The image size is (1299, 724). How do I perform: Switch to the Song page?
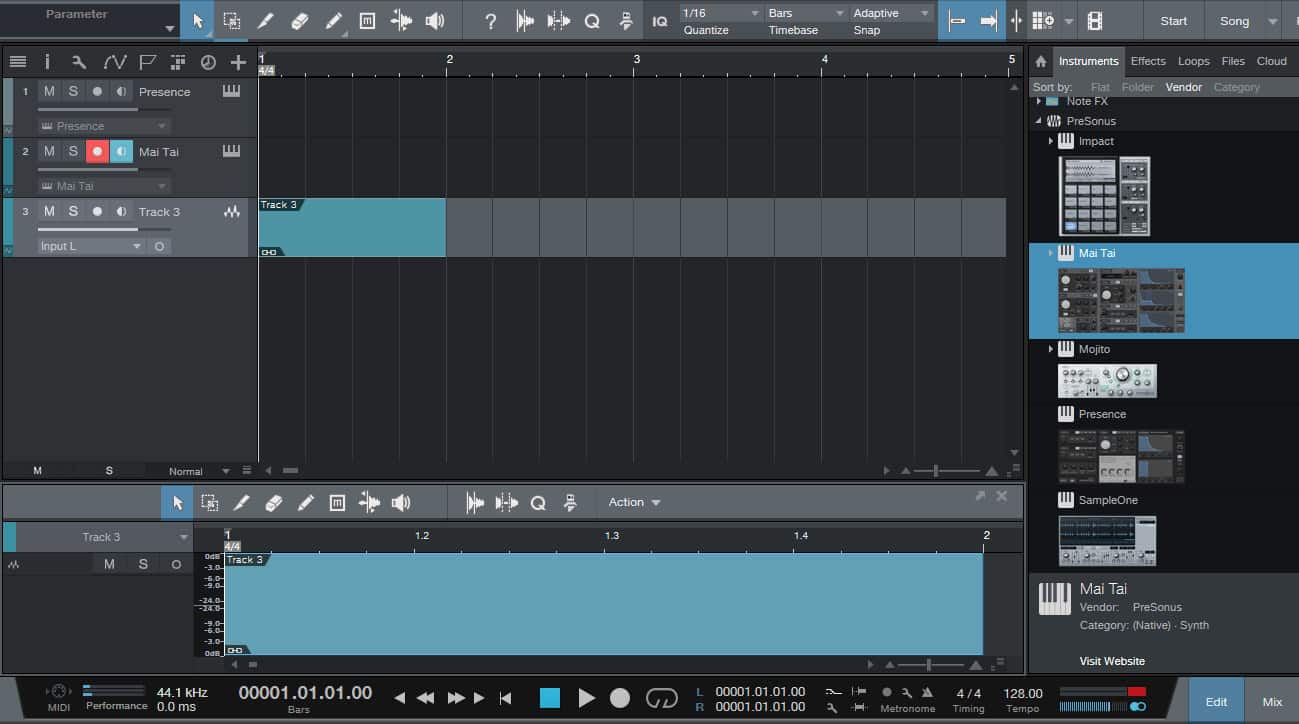(1235, 21)
